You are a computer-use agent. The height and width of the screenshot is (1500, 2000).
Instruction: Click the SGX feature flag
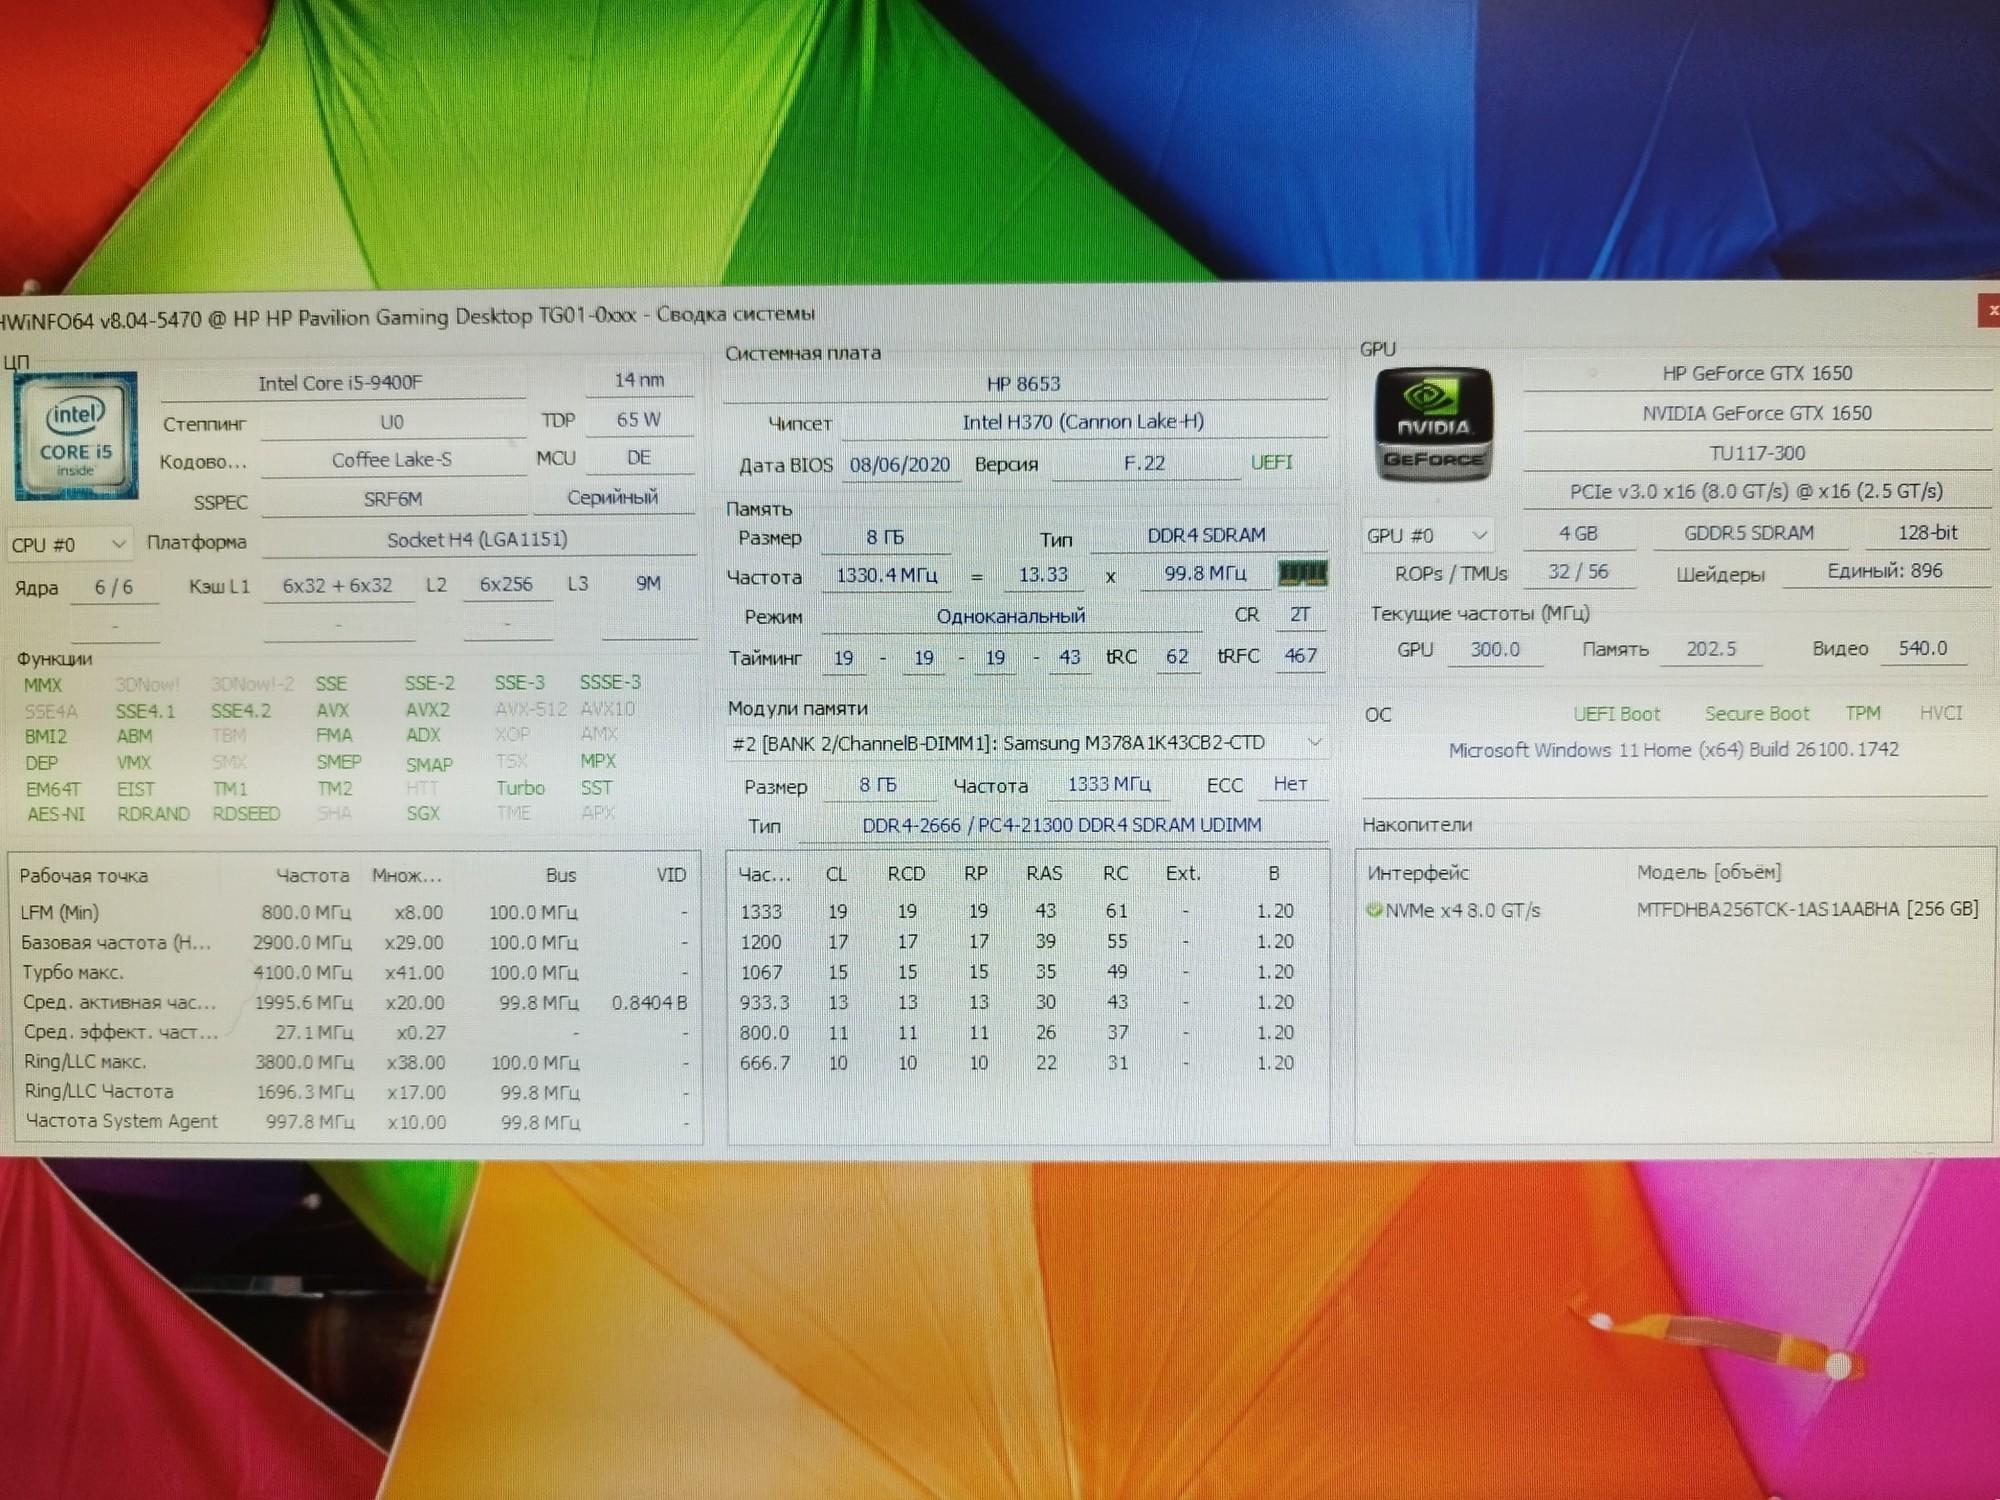point(423,814)
